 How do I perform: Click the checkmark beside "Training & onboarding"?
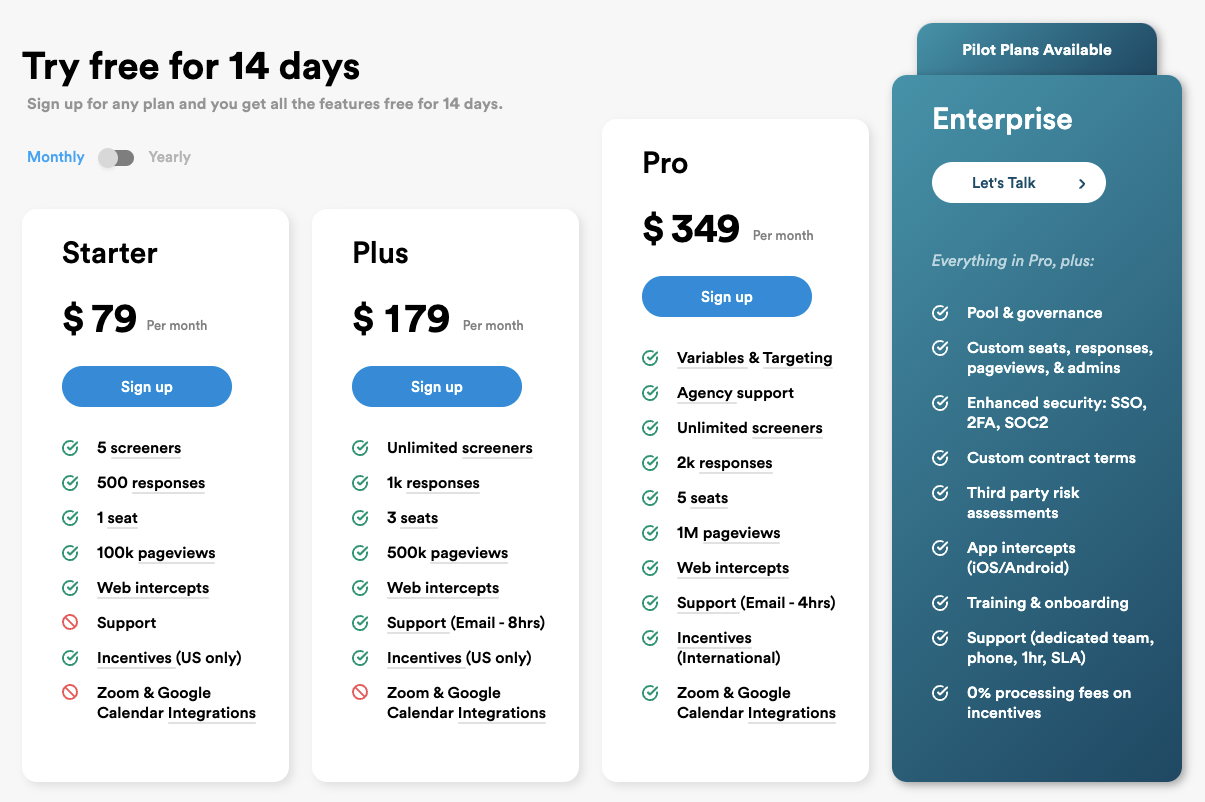tap(940, 603)
